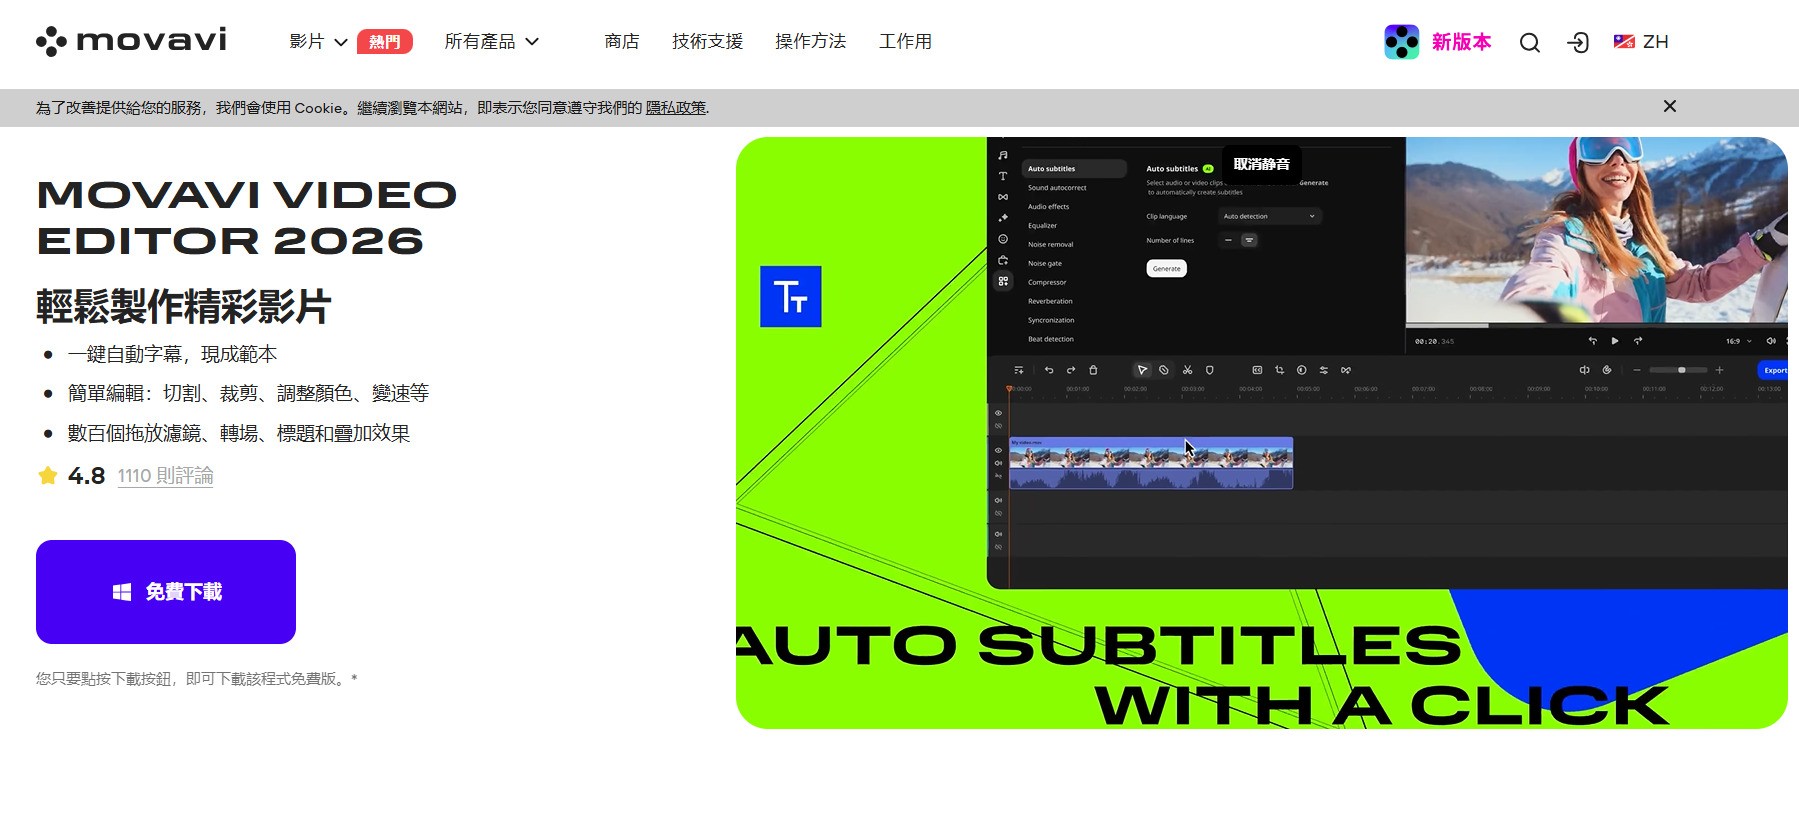Screen dimensions: 1799x815
Task: Mute the first audio track below the clip
Action: tap(998, 500)
